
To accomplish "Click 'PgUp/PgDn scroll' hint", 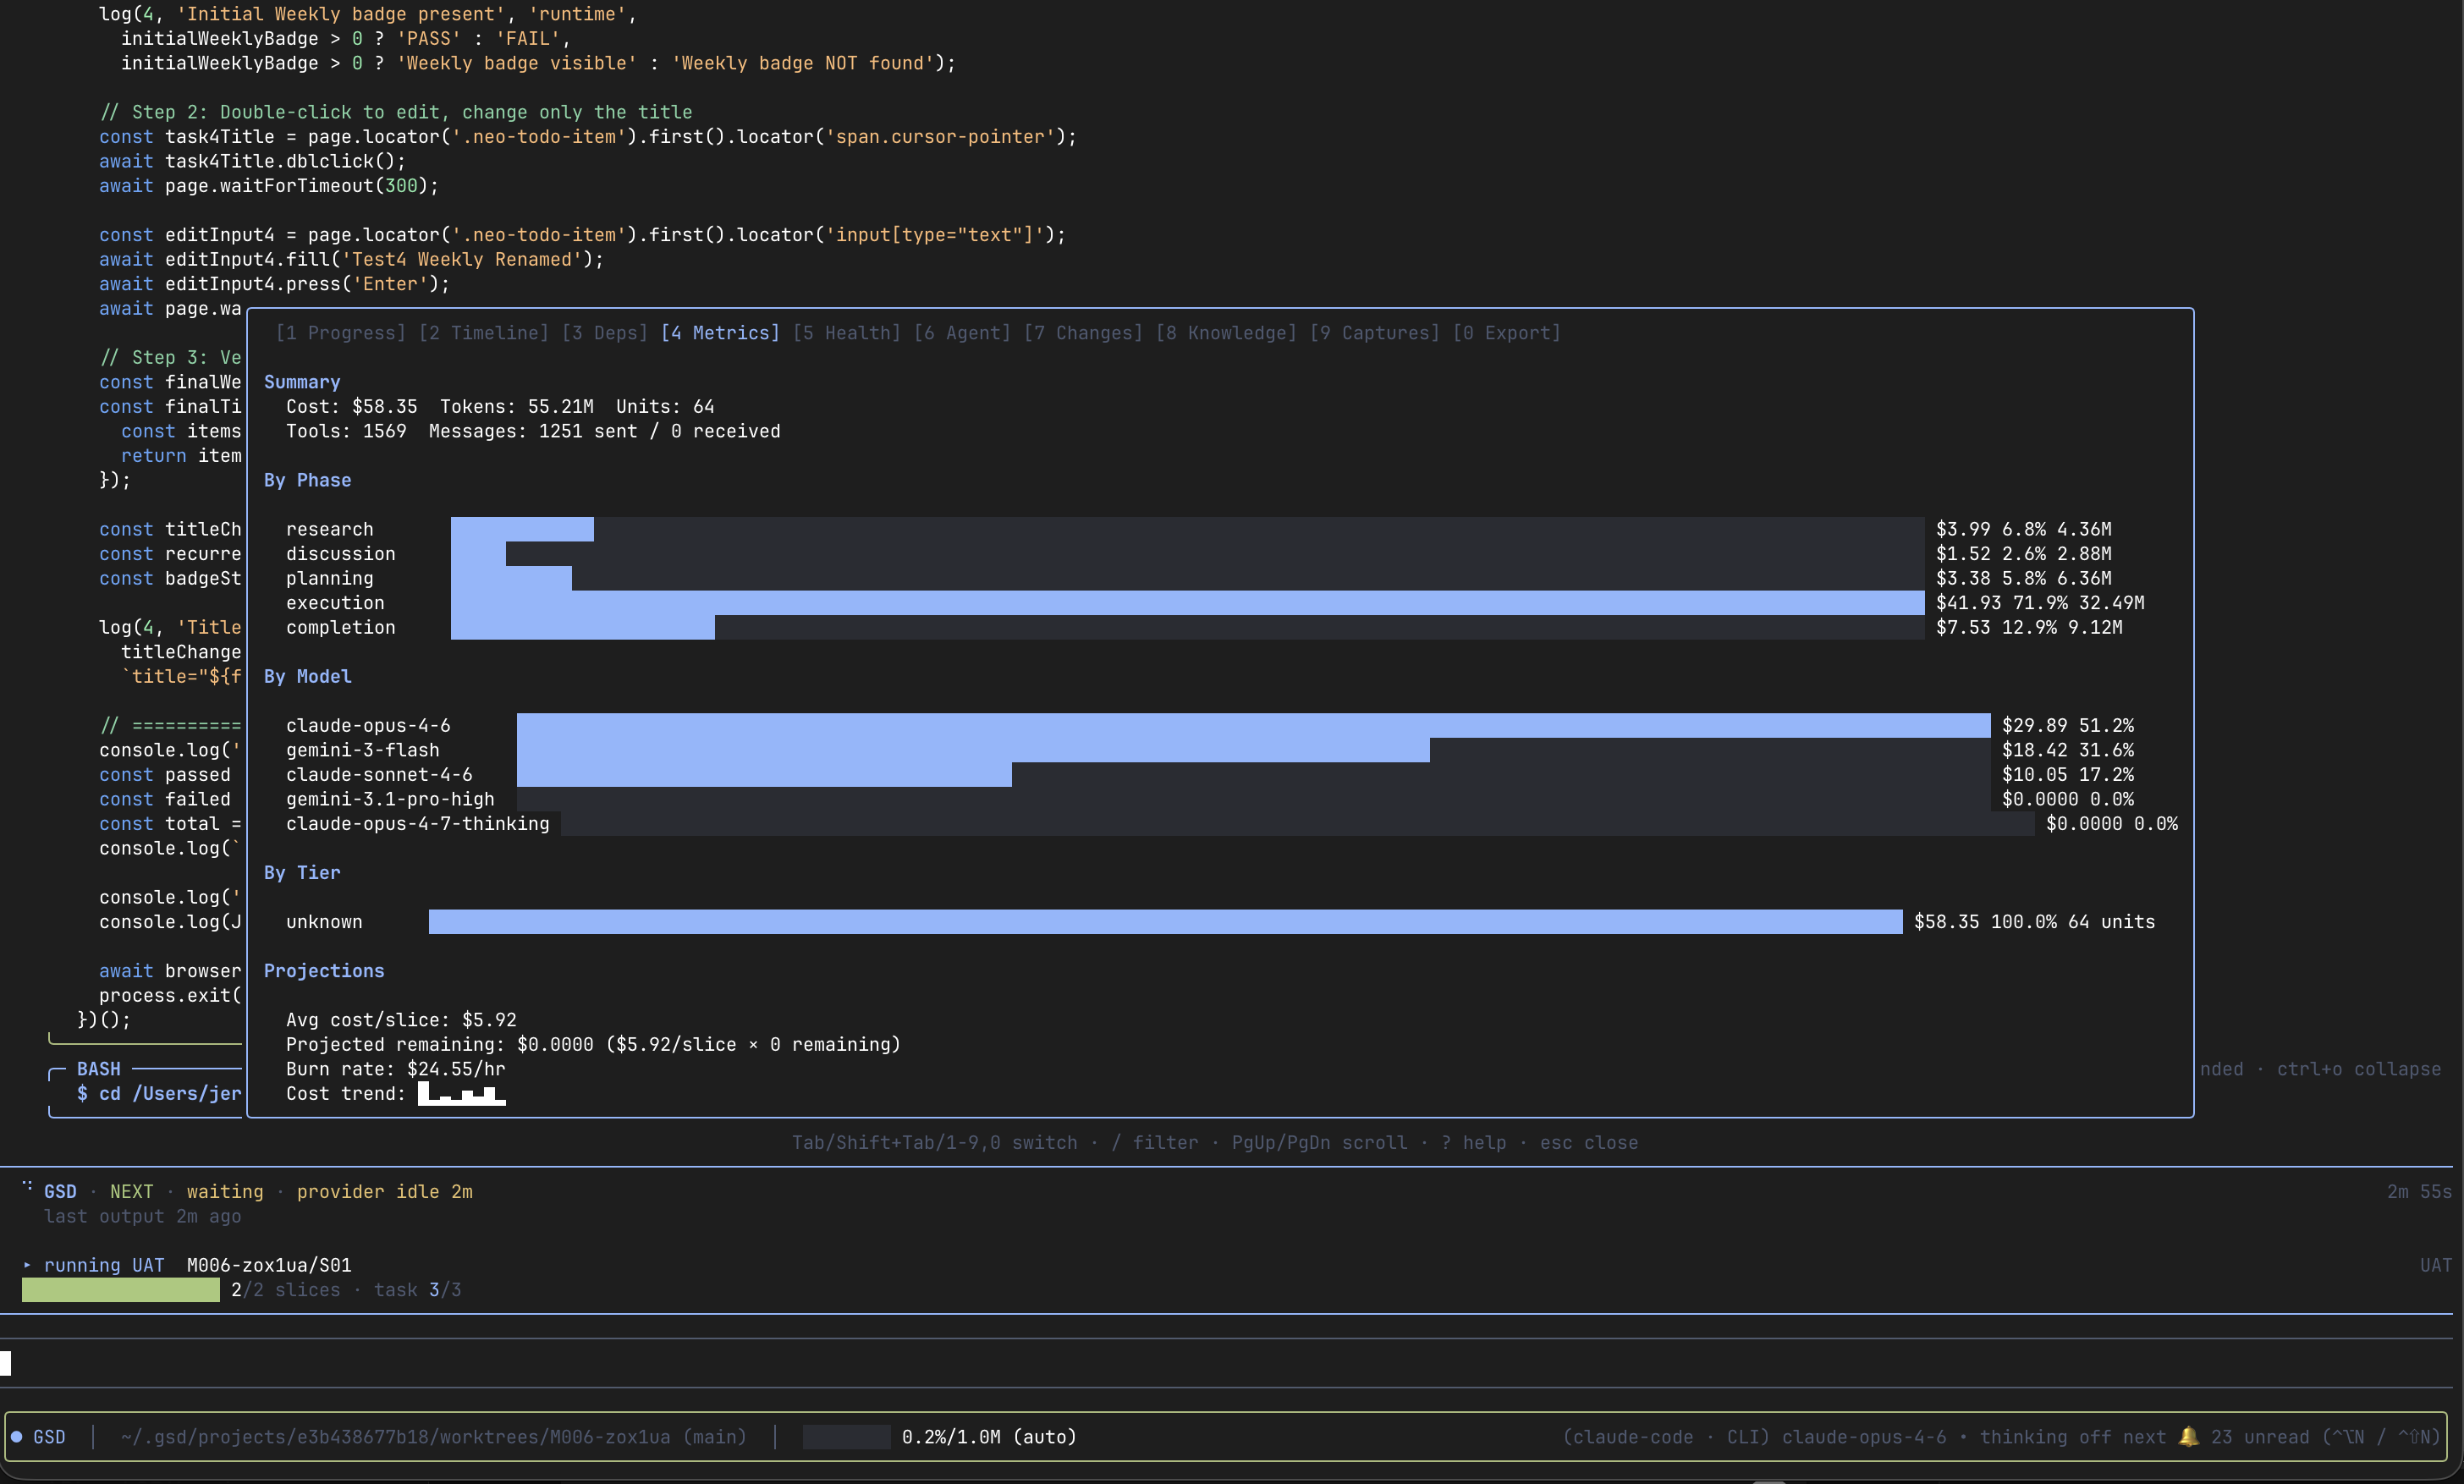I will tap(1319, 1142).
